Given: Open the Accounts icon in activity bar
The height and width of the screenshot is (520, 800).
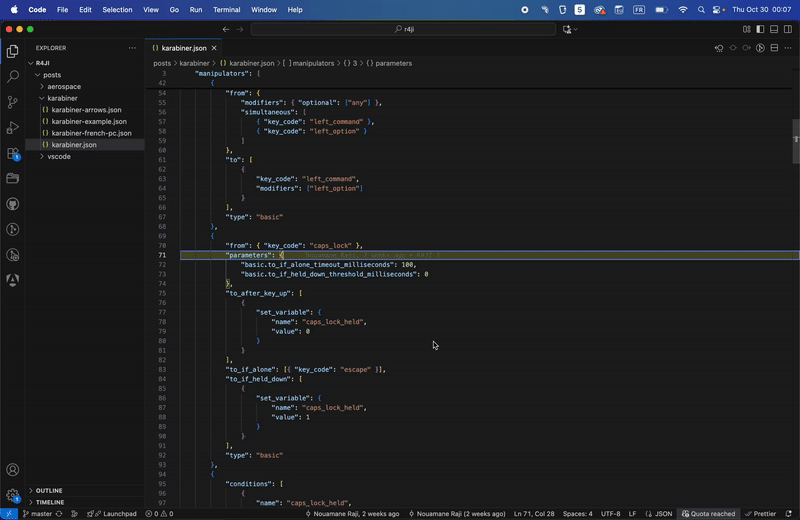Looking at the screenshot, I should (x=13, y=469).
